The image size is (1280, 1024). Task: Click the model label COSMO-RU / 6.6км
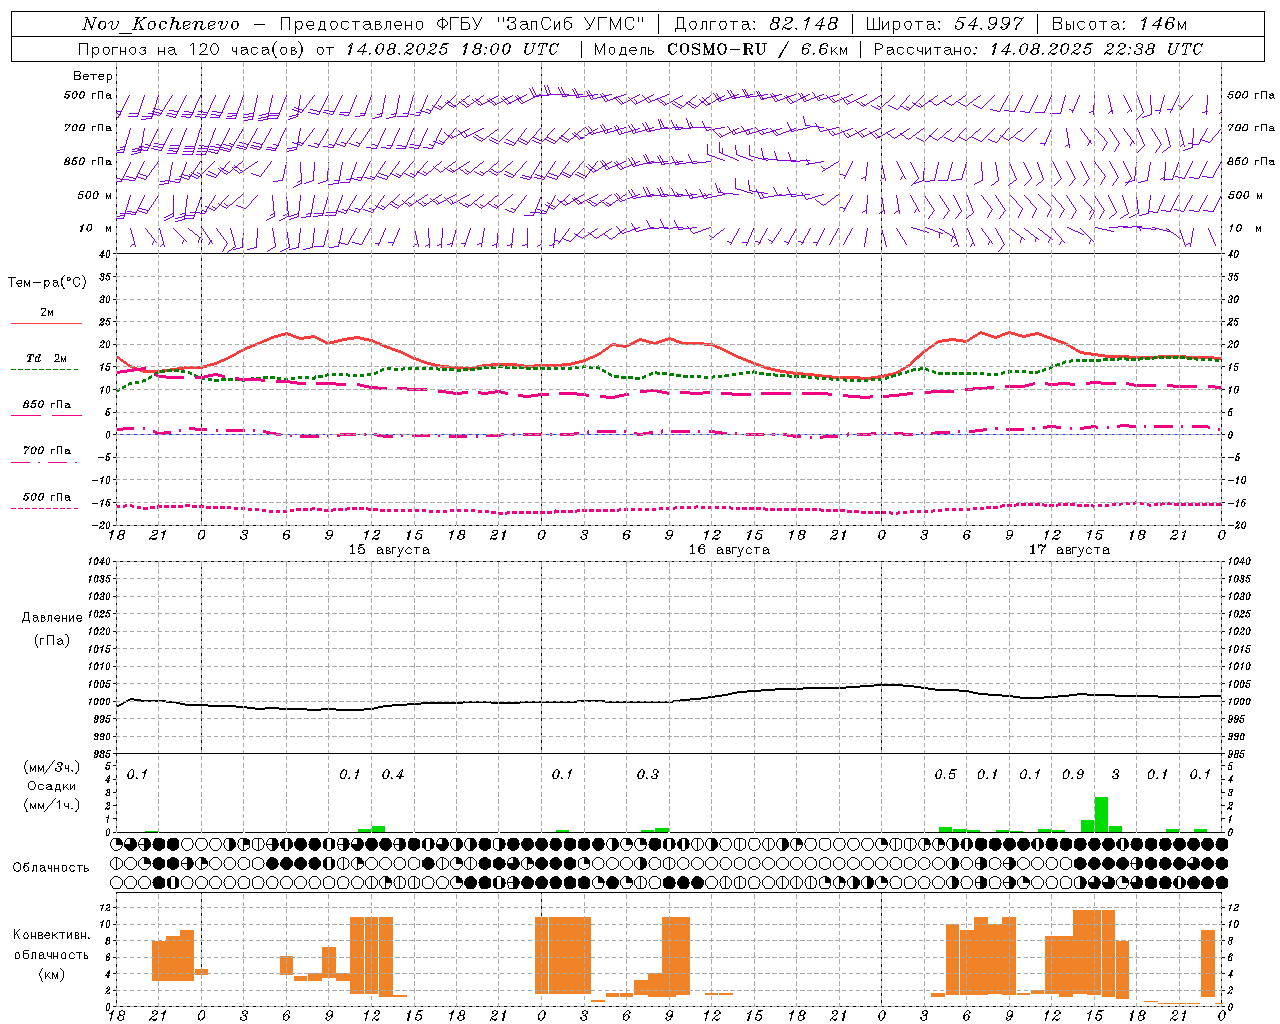(x=758, y=49)
